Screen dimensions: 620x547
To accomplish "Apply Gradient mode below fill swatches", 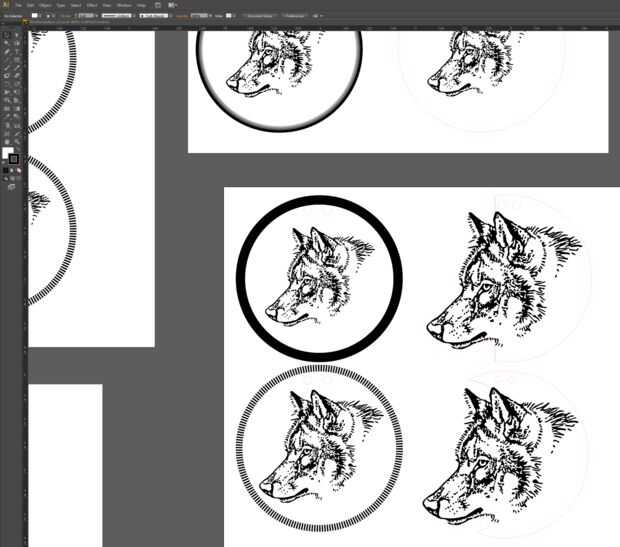I will [x=11, y=170].
